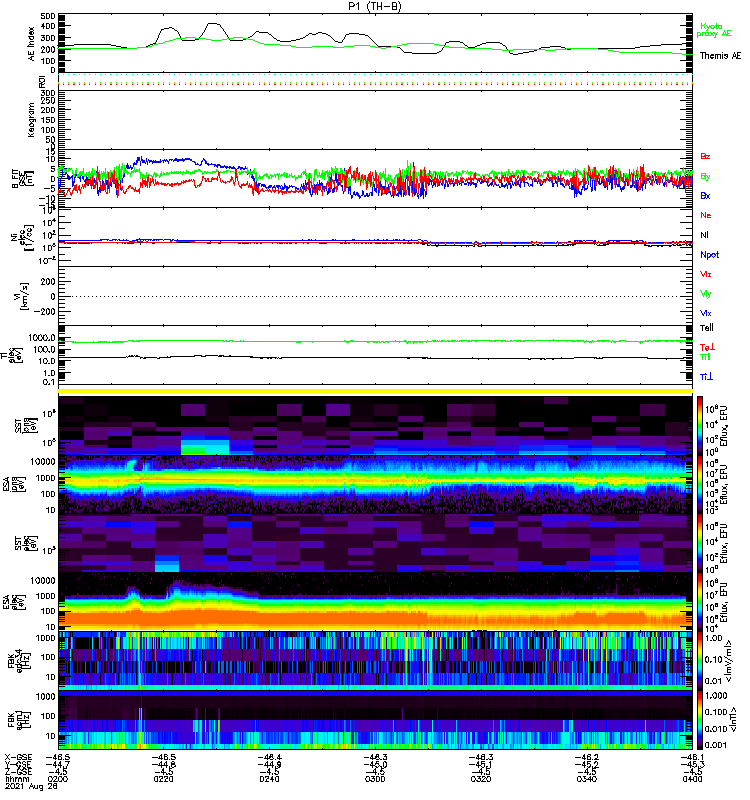Select the blue "Bx" legend label
This screenshot has width=750, height=800.
(x=705, y=196)
